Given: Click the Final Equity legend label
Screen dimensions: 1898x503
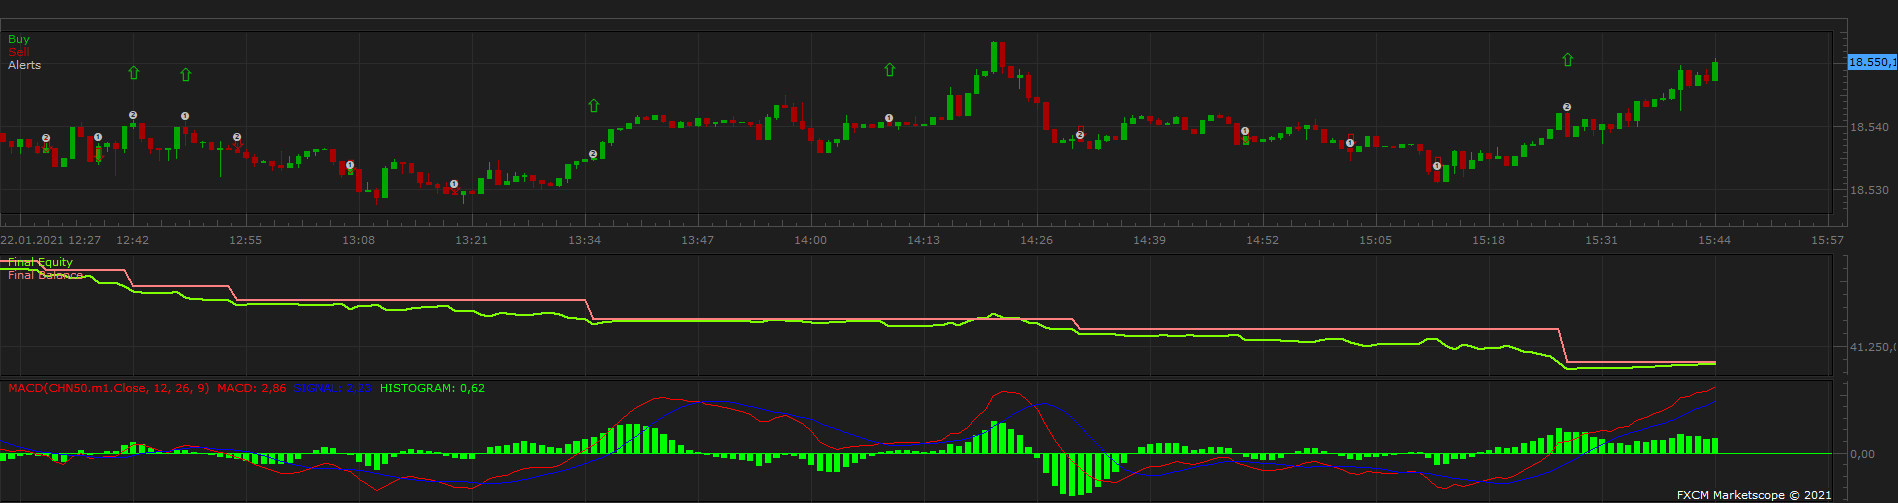Looking at the screenshot, I should (40, 262).
